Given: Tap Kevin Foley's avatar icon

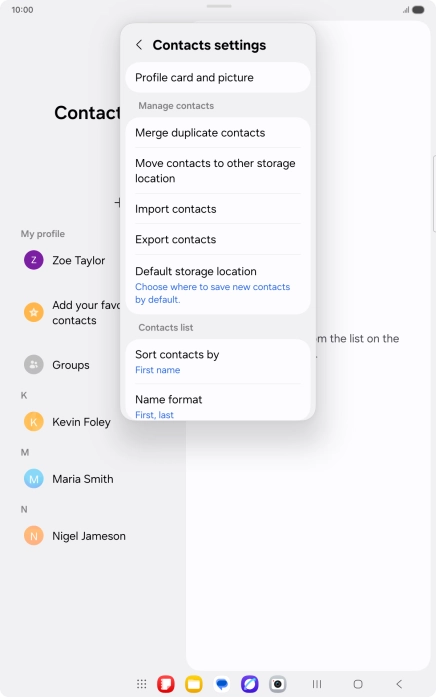Looking at the screenshot, I should click(x=34, y=422).
